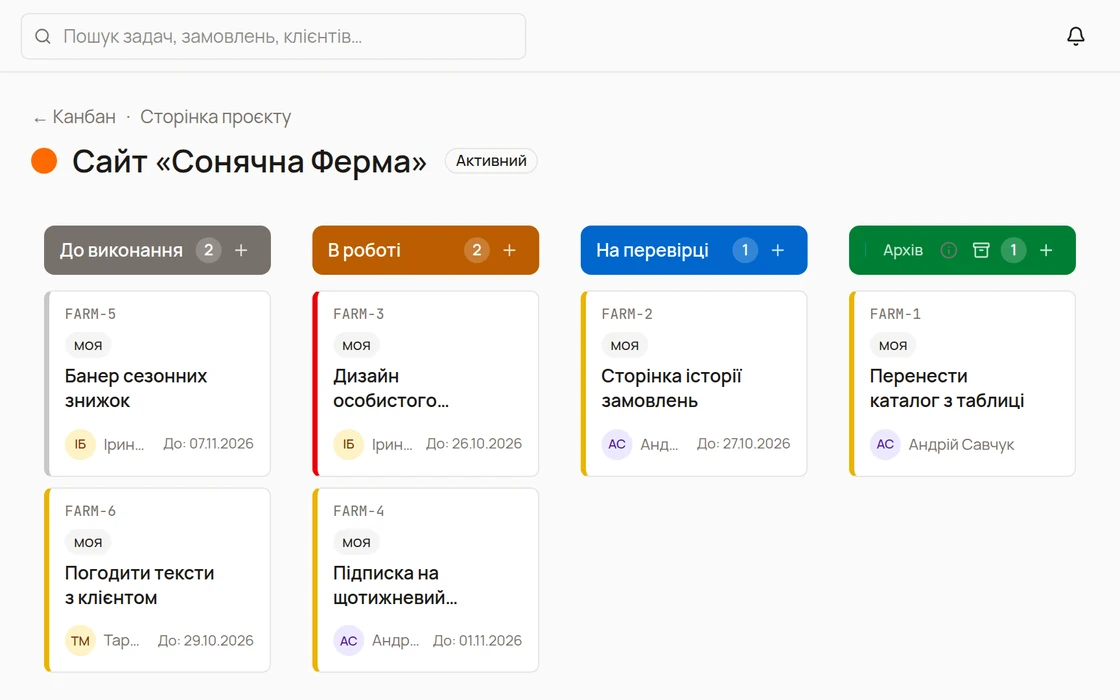Click the info icon in Архів header
The width and height of the screenshot is (1120, 700).
pyautogui.click(x=949, y=250)
